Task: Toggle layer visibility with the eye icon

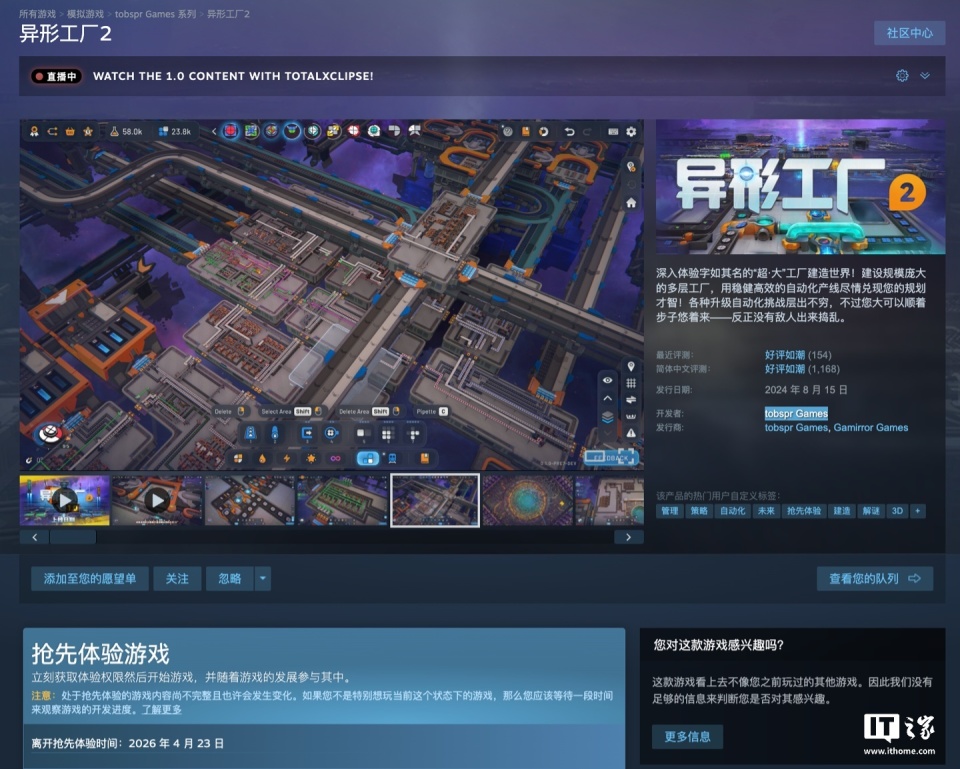Action: coord(607,380)
